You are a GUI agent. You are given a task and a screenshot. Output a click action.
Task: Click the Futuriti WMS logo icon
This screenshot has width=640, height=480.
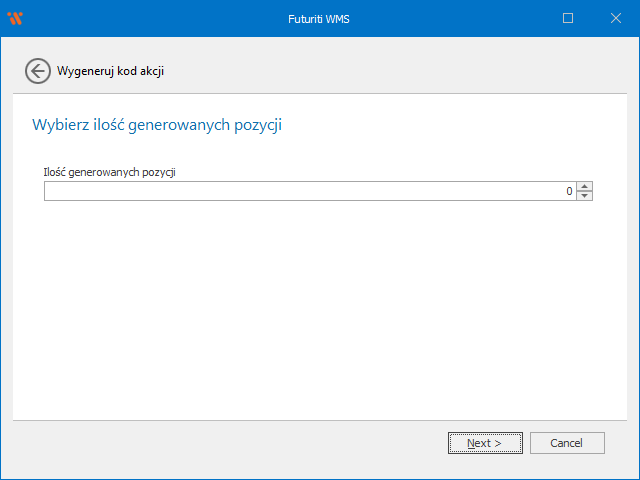(x=14, y=18)
